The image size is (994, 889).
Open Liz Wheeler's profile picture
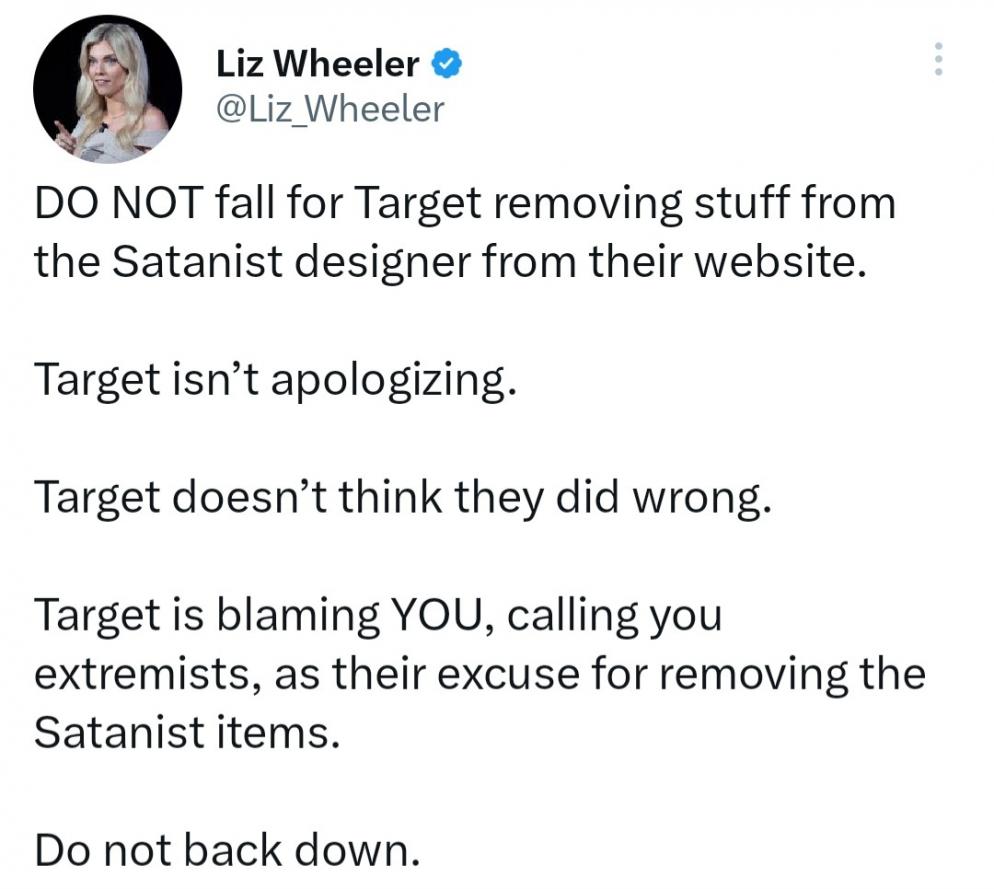pos(108,89)
